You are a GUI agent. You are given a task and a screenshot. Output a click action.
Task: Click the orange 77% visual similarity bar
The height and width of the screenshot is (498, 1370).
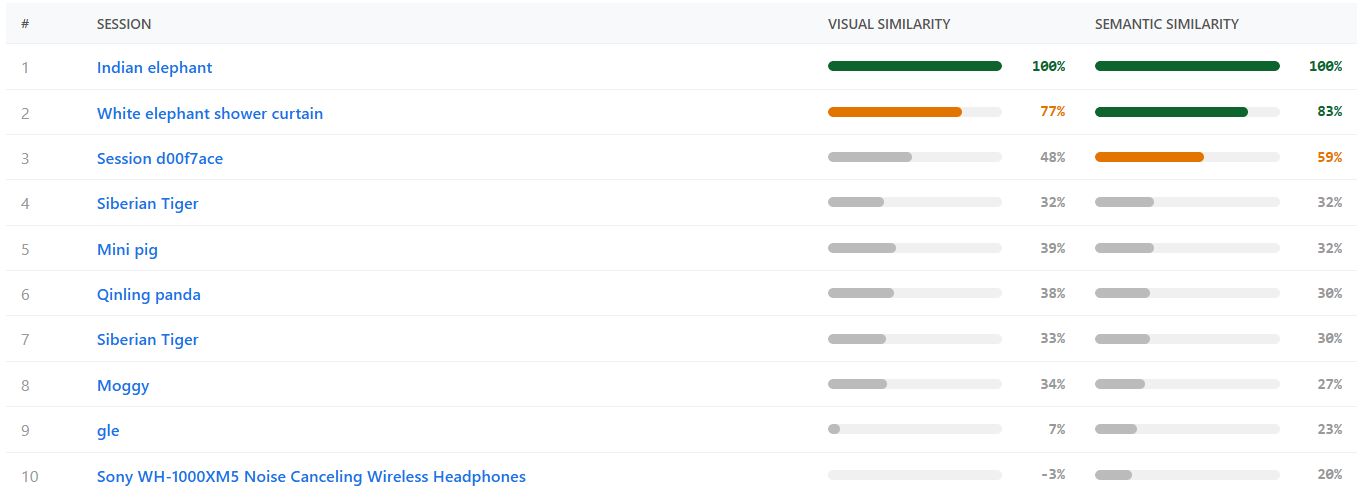(x=895, y=112)
